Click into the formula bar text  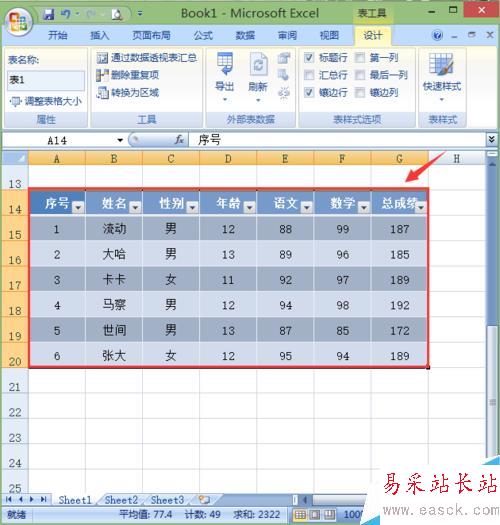point(337,140)
